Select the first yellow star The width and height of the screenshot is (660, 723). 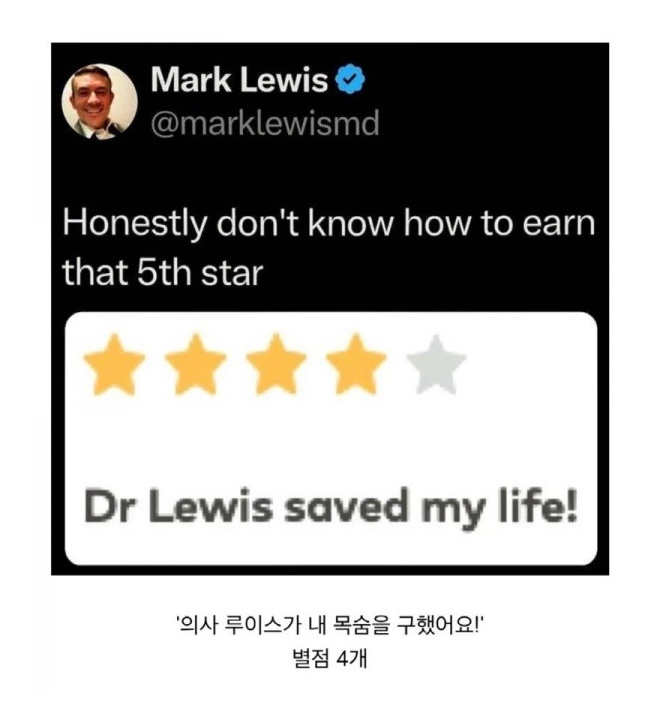[x=114, y=364]
